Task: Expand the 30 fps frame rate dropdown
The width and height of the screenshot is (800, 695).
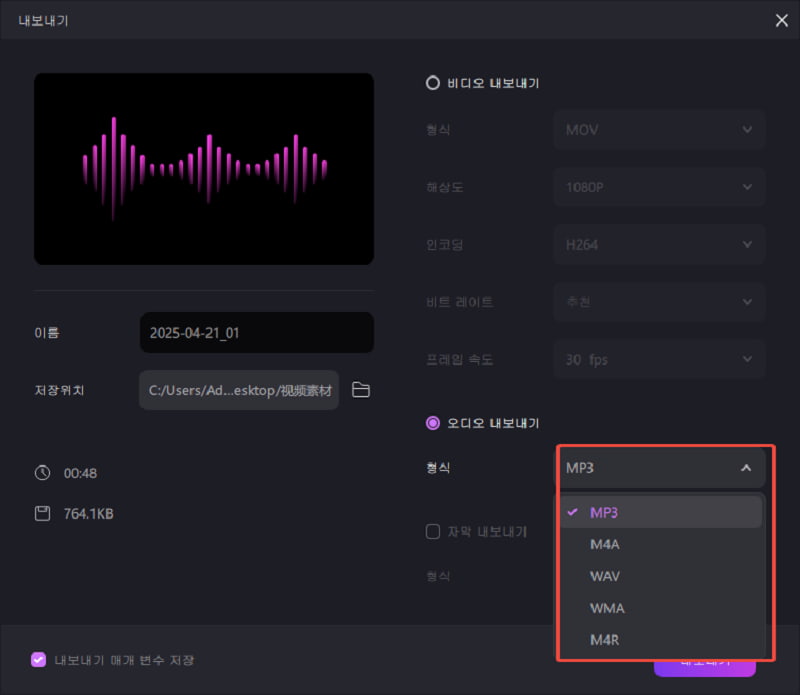Action: pyautogui.click(x=660, y=359)
